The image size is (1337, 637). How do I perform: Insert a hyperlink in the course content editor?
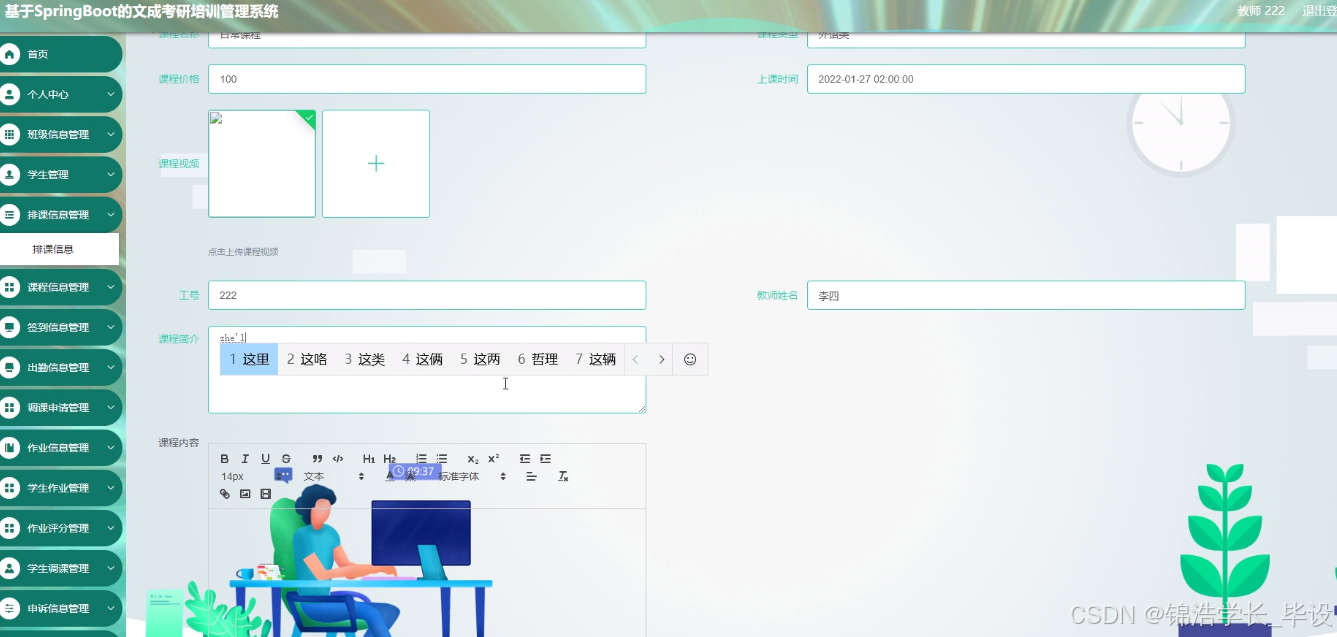[x=226, y=493]
